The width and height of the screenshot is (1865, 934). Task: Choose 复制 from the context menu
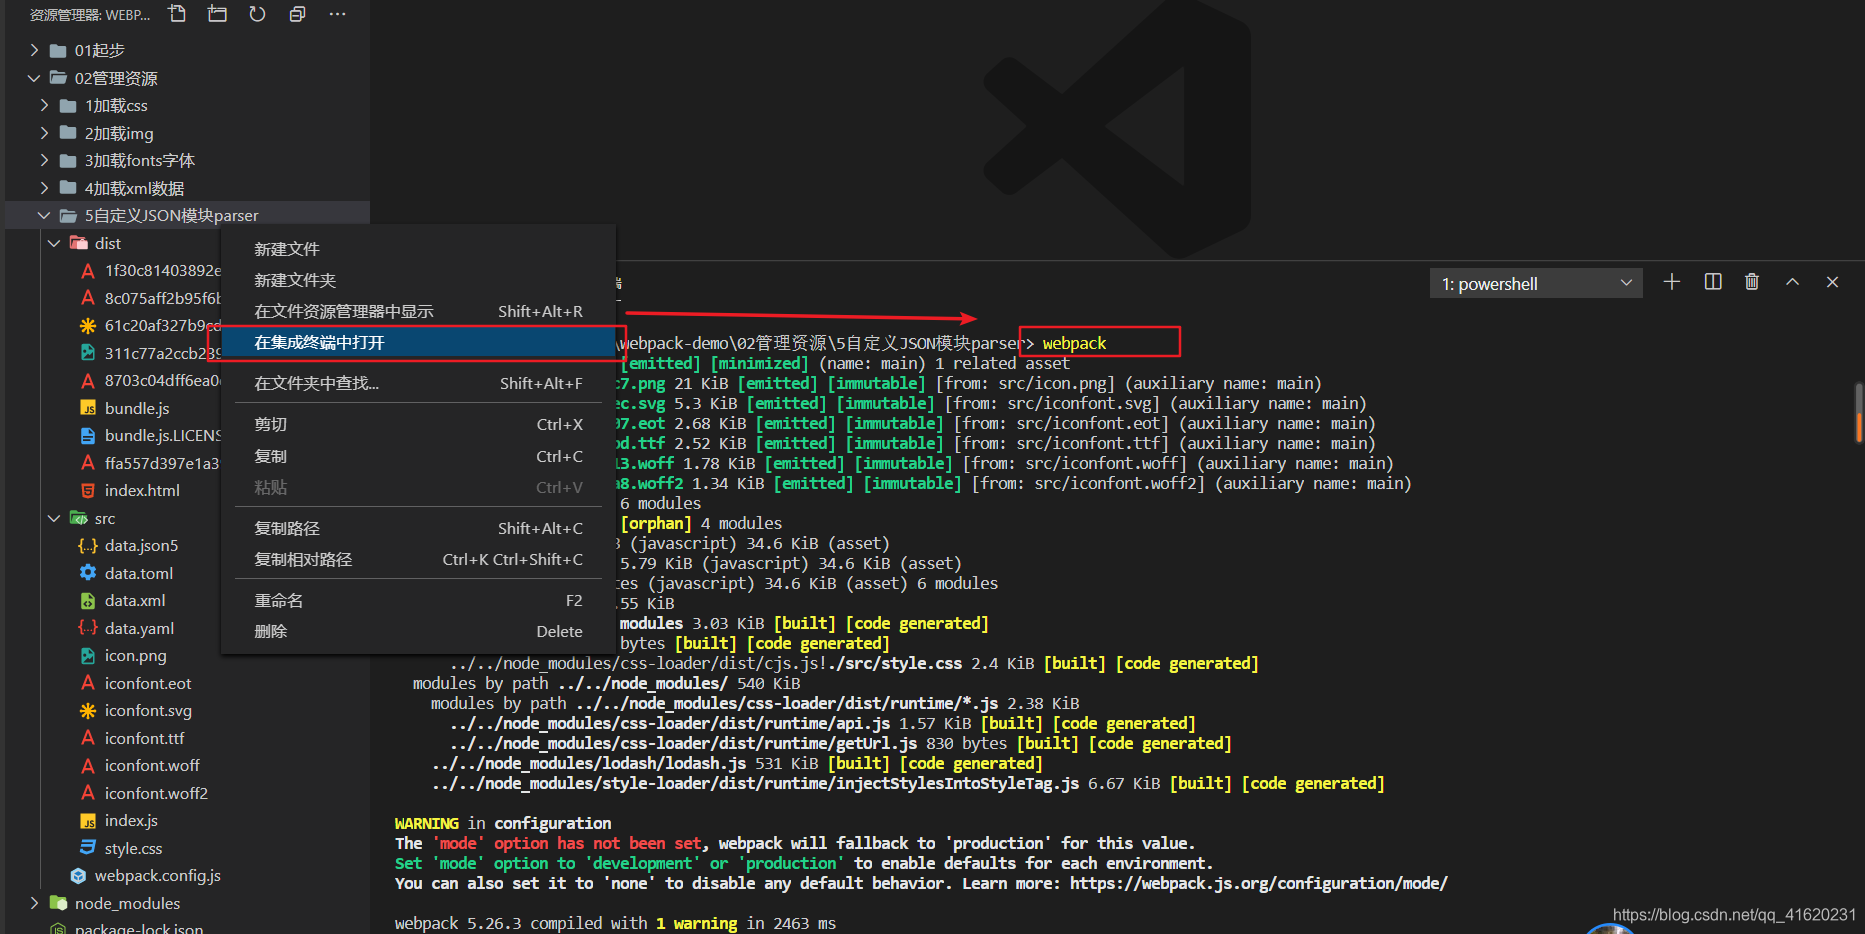click(418, 456)
